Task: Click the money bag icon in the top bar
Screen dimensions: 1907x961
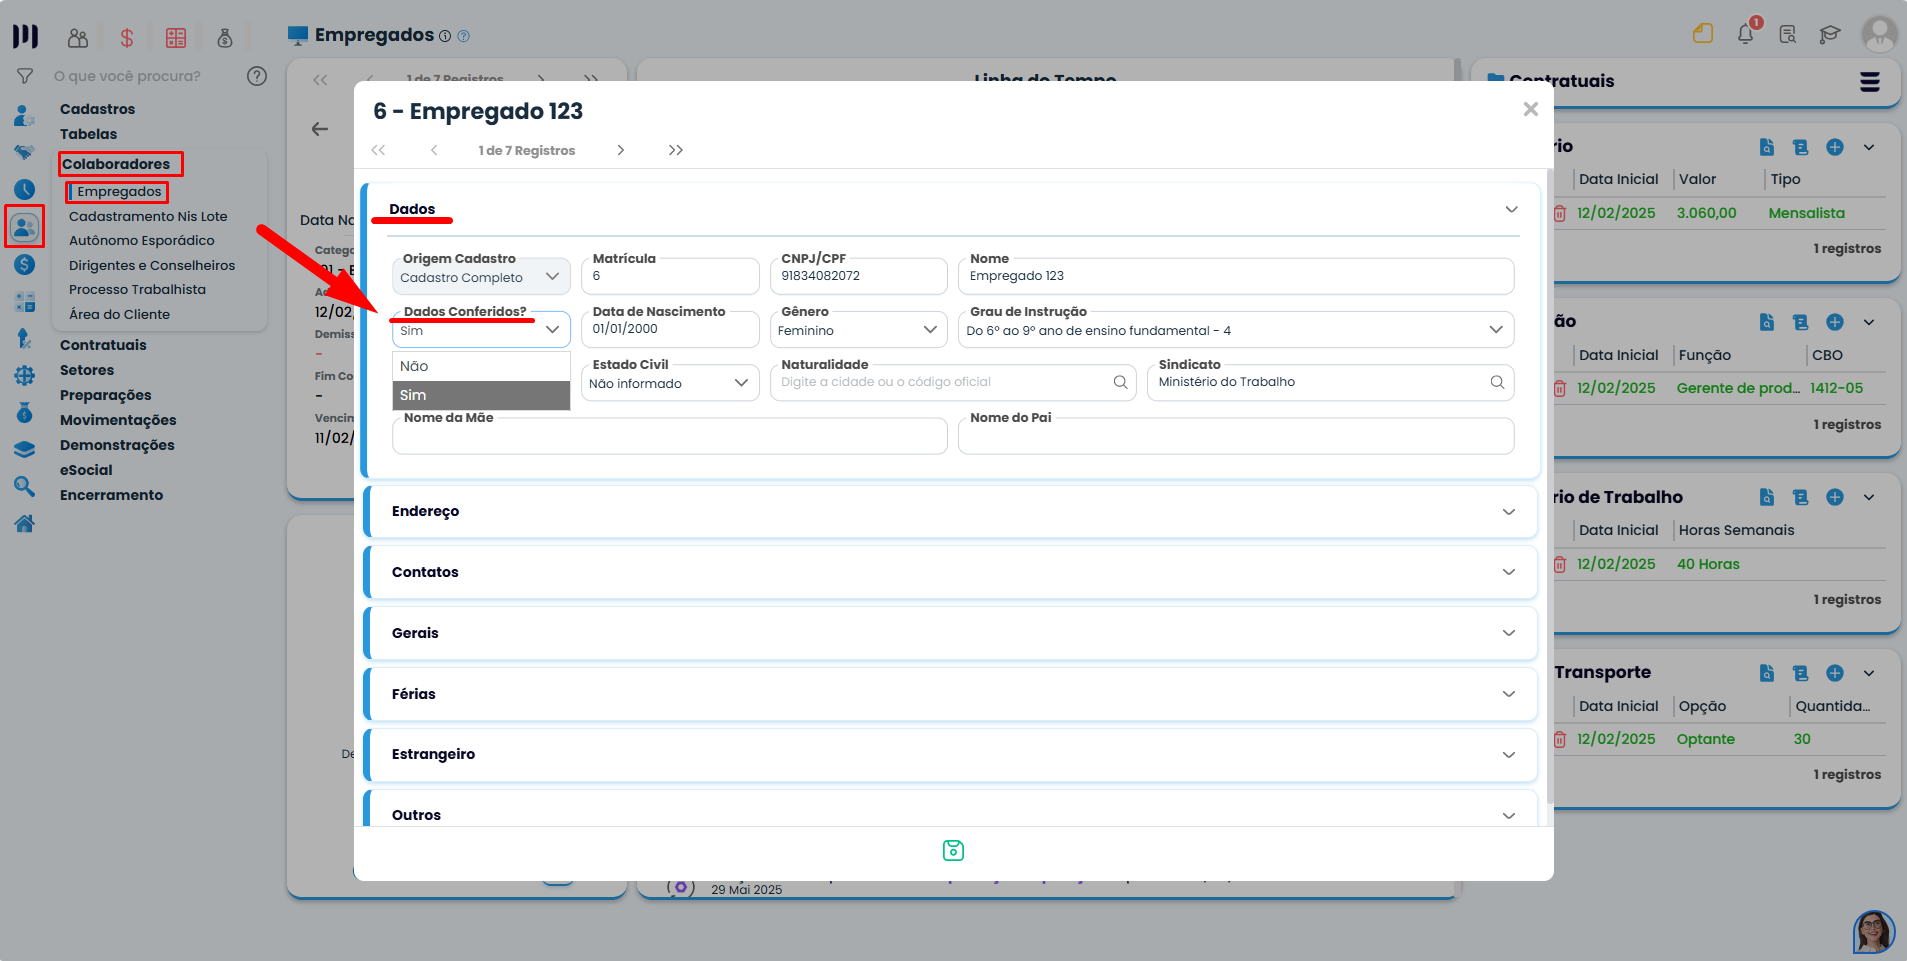Action: pyautogui.click(x=225, y=38)
